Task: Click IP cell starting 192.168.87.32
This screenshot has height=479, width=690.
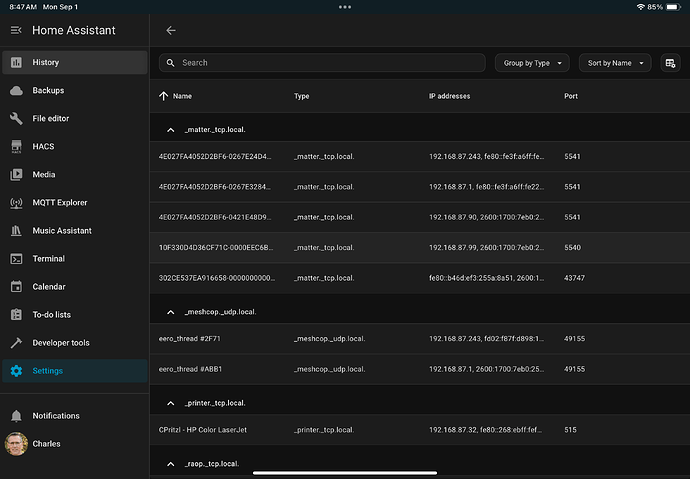Action: [486, 430]
